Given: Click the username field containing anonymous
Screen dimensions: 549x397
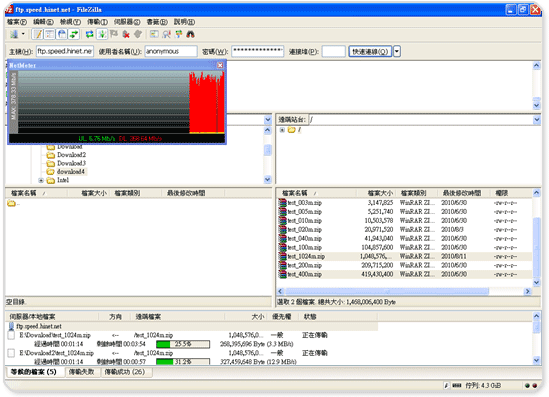Looking at the screenshot, I should [x=171, y=51].
